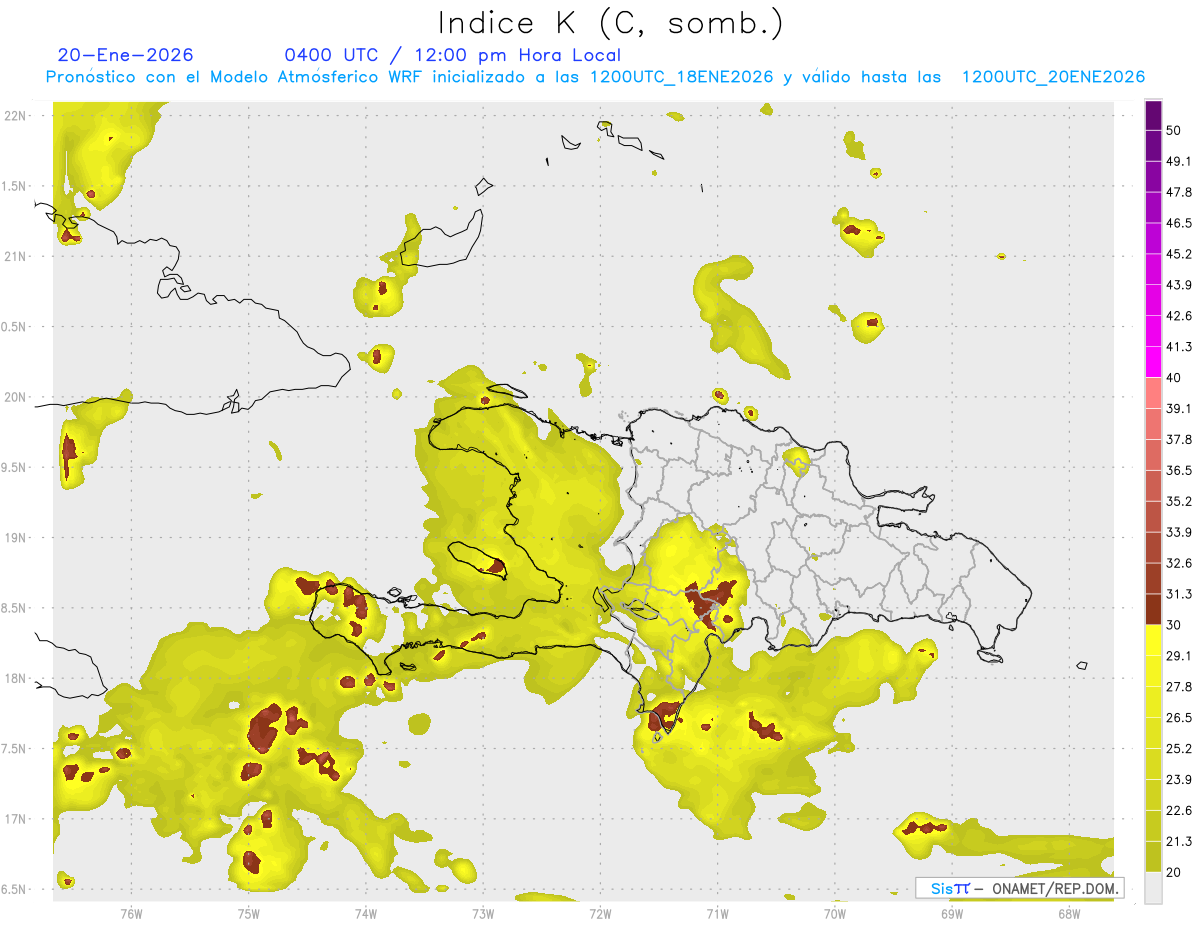1200x927 pixels.
Task: Click the '21N' latitude label
Action: point(16,256)
